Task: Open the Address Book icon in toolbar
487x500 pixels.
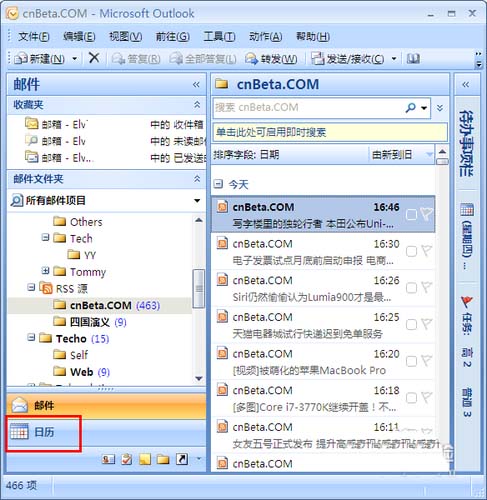Action: tap(413, 59)
